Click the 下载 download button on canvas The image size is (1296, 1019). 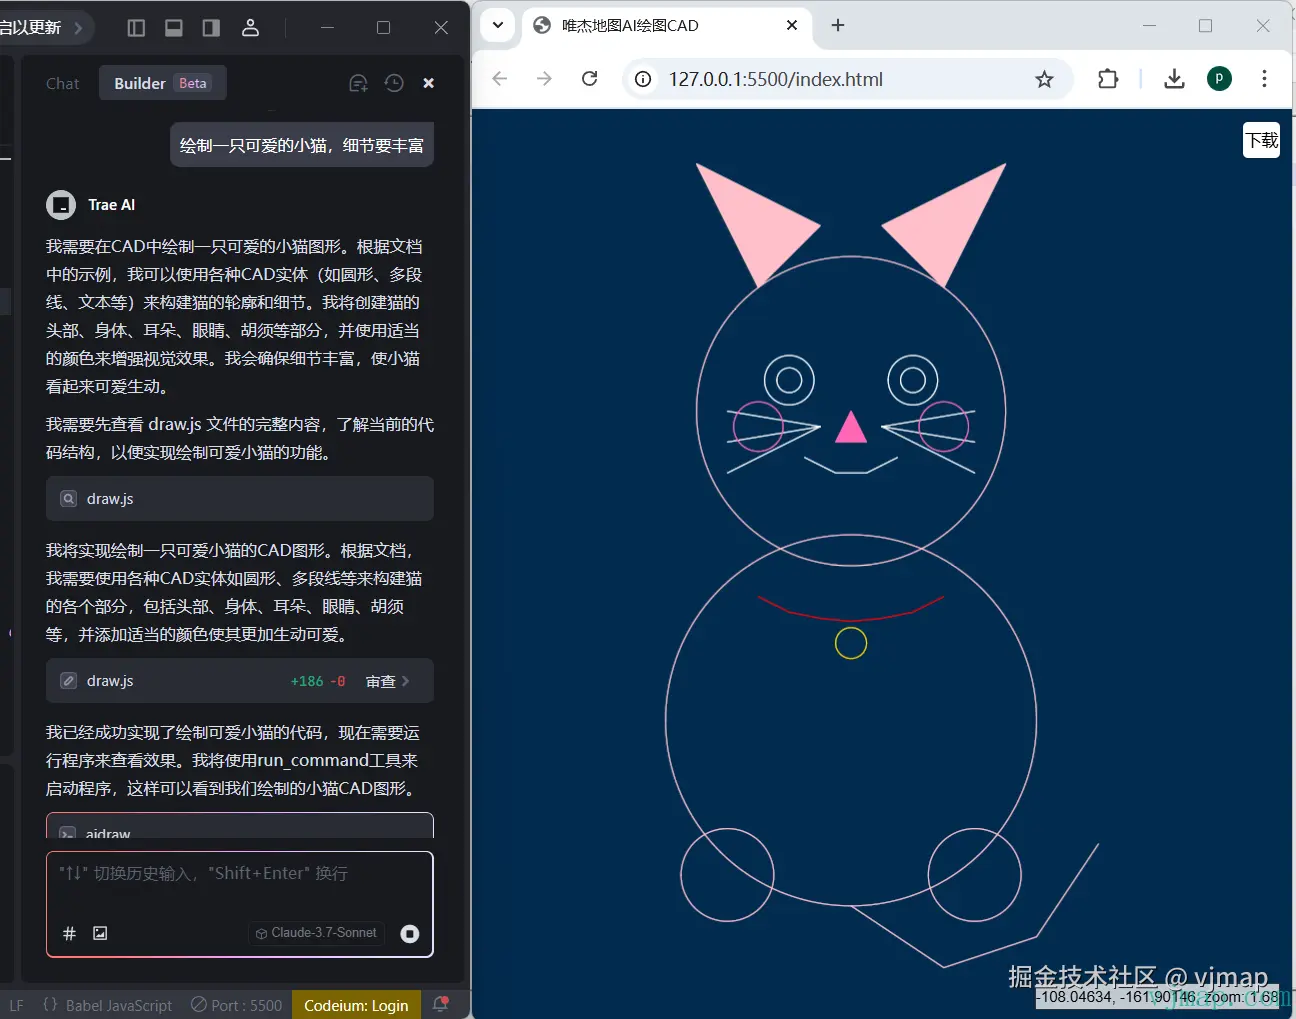coord(1261,140)
